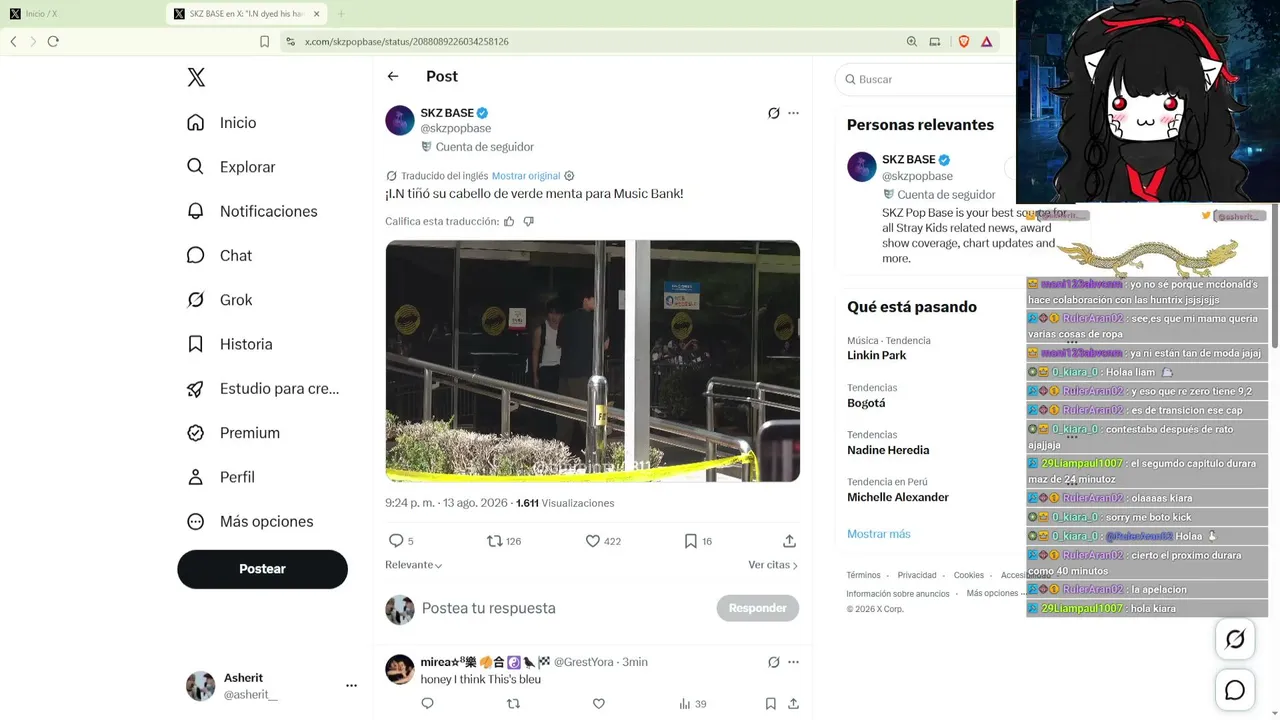
Task: Repost the I.N hair post
Action: tap(504, 541)
